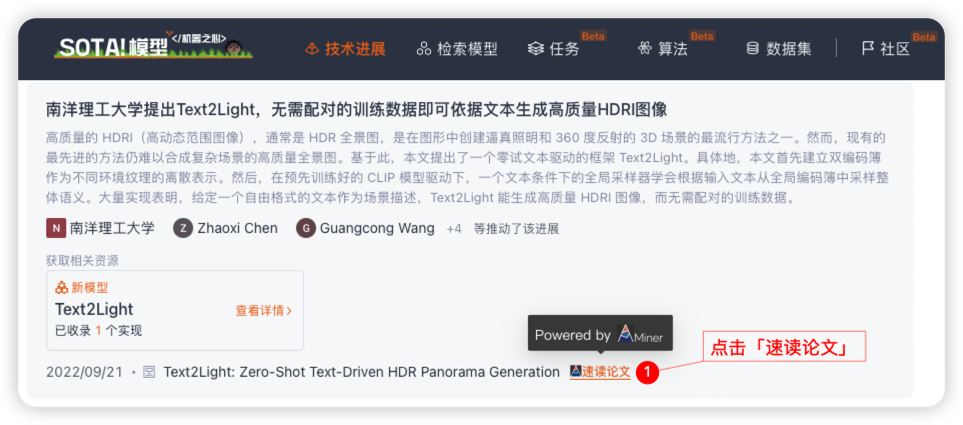Open the Text2Light Zero-Shot paper title link
The image size is (963, 425).
click(x=362, y=372)
